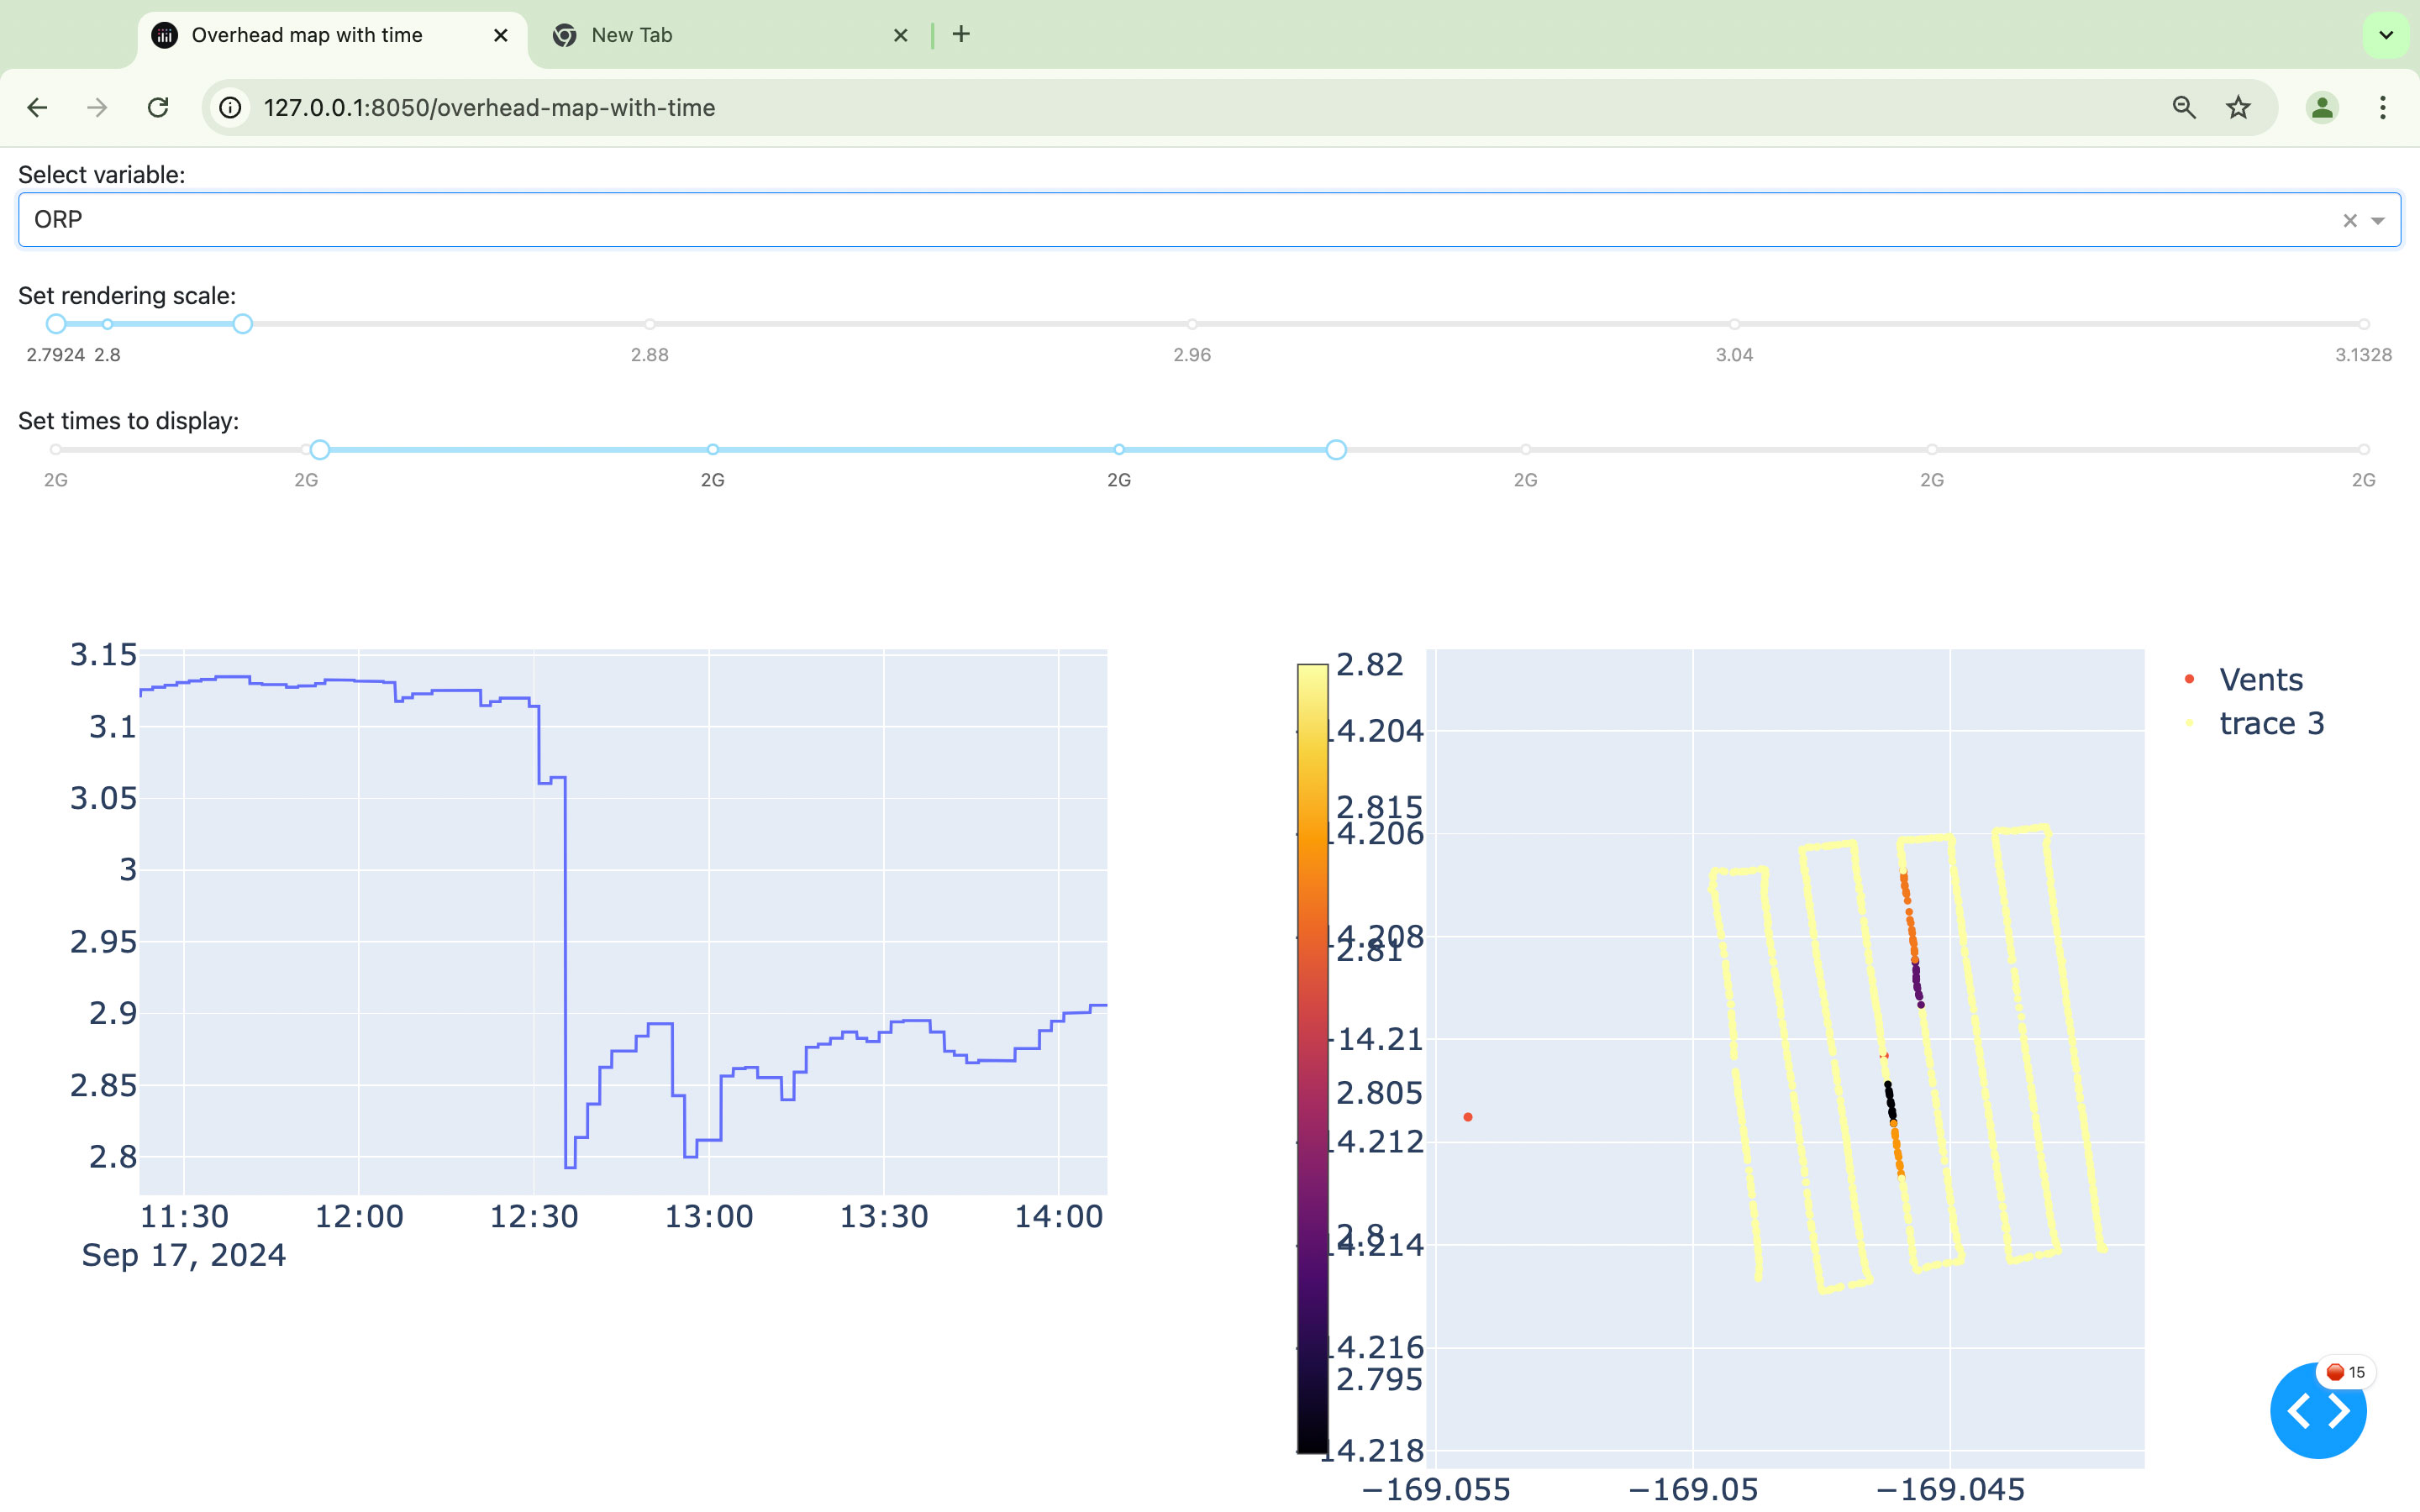2420x1512 pixels.
Task: Bookmark this page with the star icon
Action: pos(2238,108)
